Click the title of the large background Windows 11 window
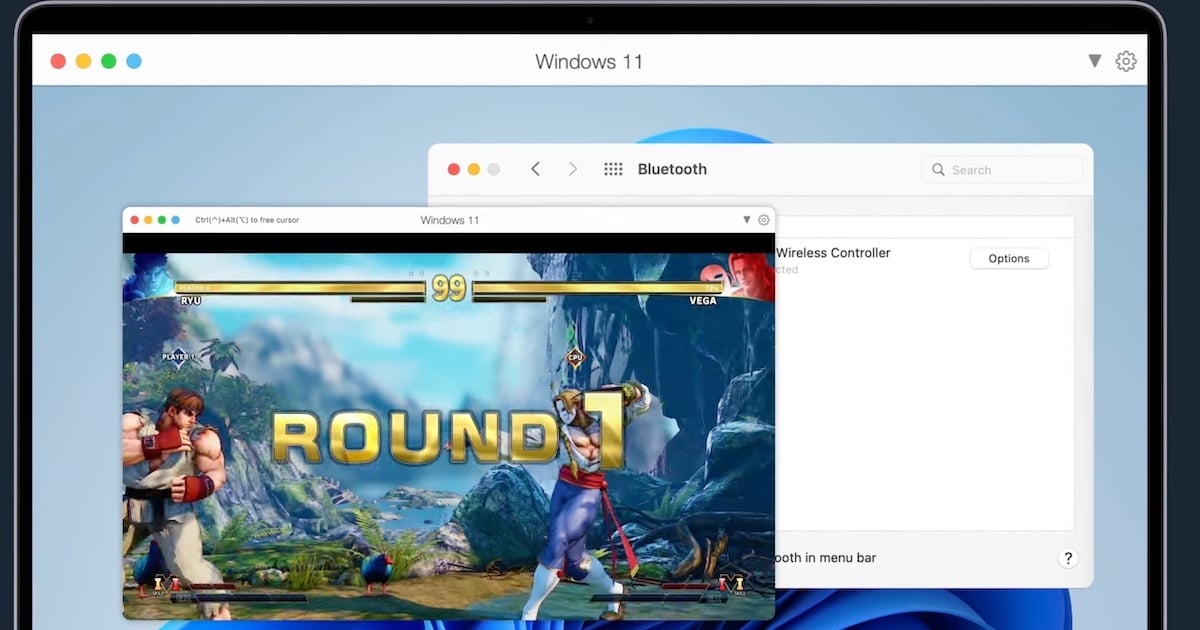Image resolution: width=1200 pixels, height=630 pixels. pos(589,61)
